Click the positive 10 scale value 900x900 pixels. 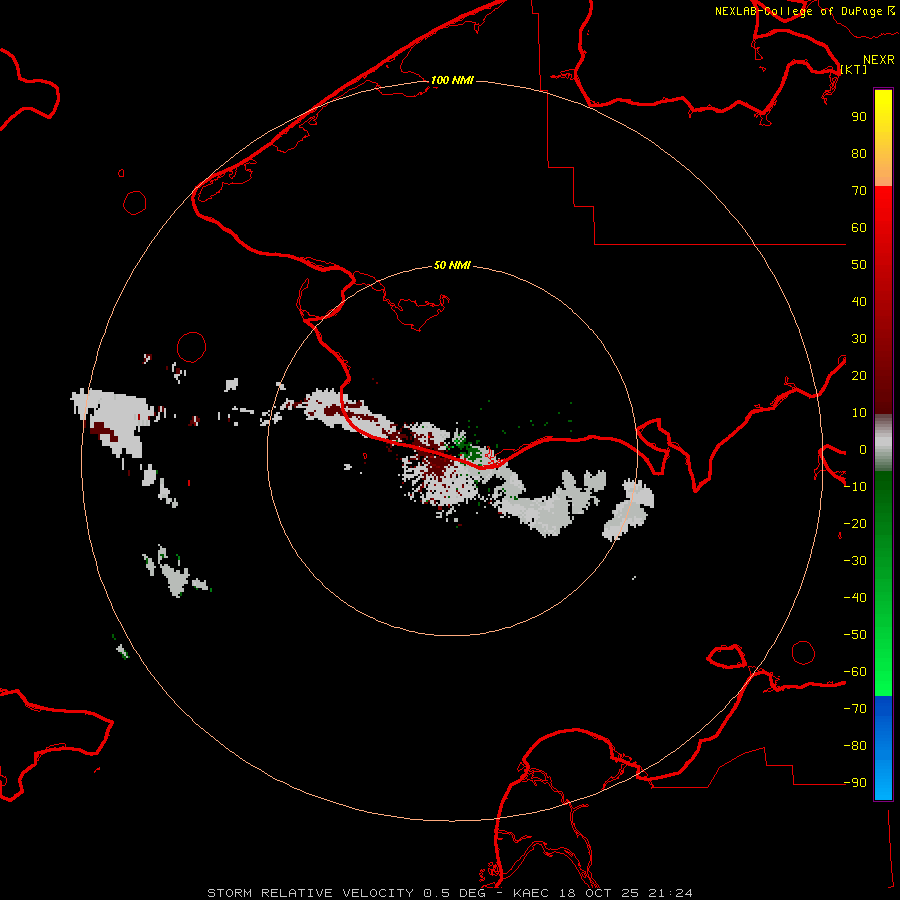(x=859, y=413)
